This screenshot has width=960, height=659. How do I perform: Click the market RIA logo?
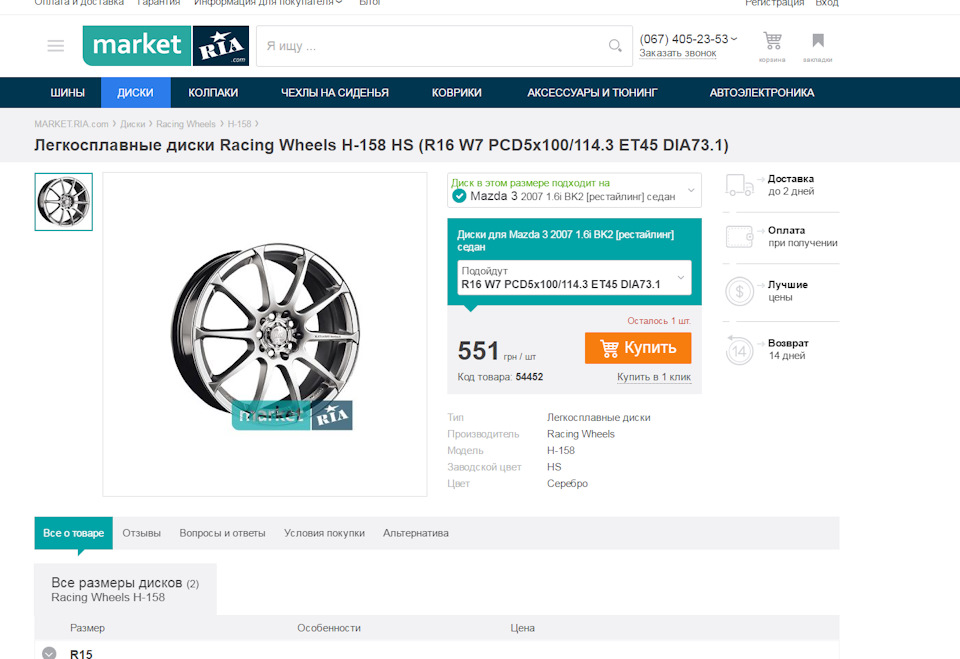[x=166, y=45]
